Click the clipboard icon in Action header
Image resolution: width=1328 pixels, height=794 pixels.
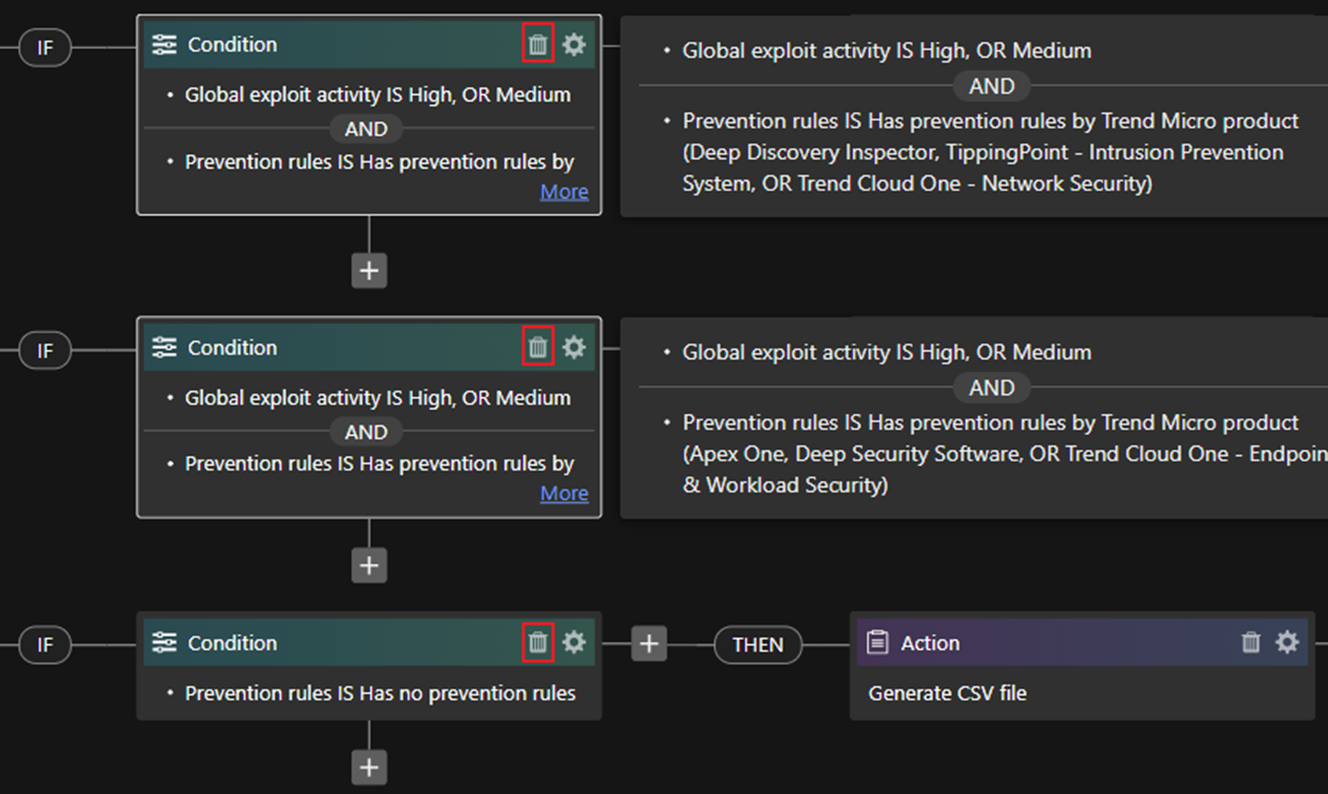(877, 643)
